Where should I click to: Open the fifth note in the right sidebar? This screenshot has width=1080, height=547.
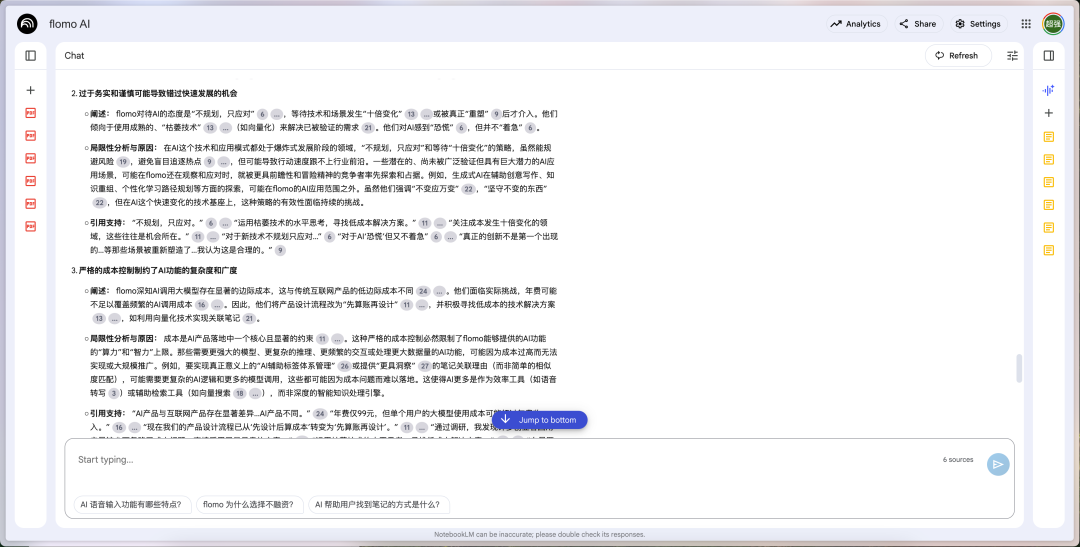point(1048,228)
